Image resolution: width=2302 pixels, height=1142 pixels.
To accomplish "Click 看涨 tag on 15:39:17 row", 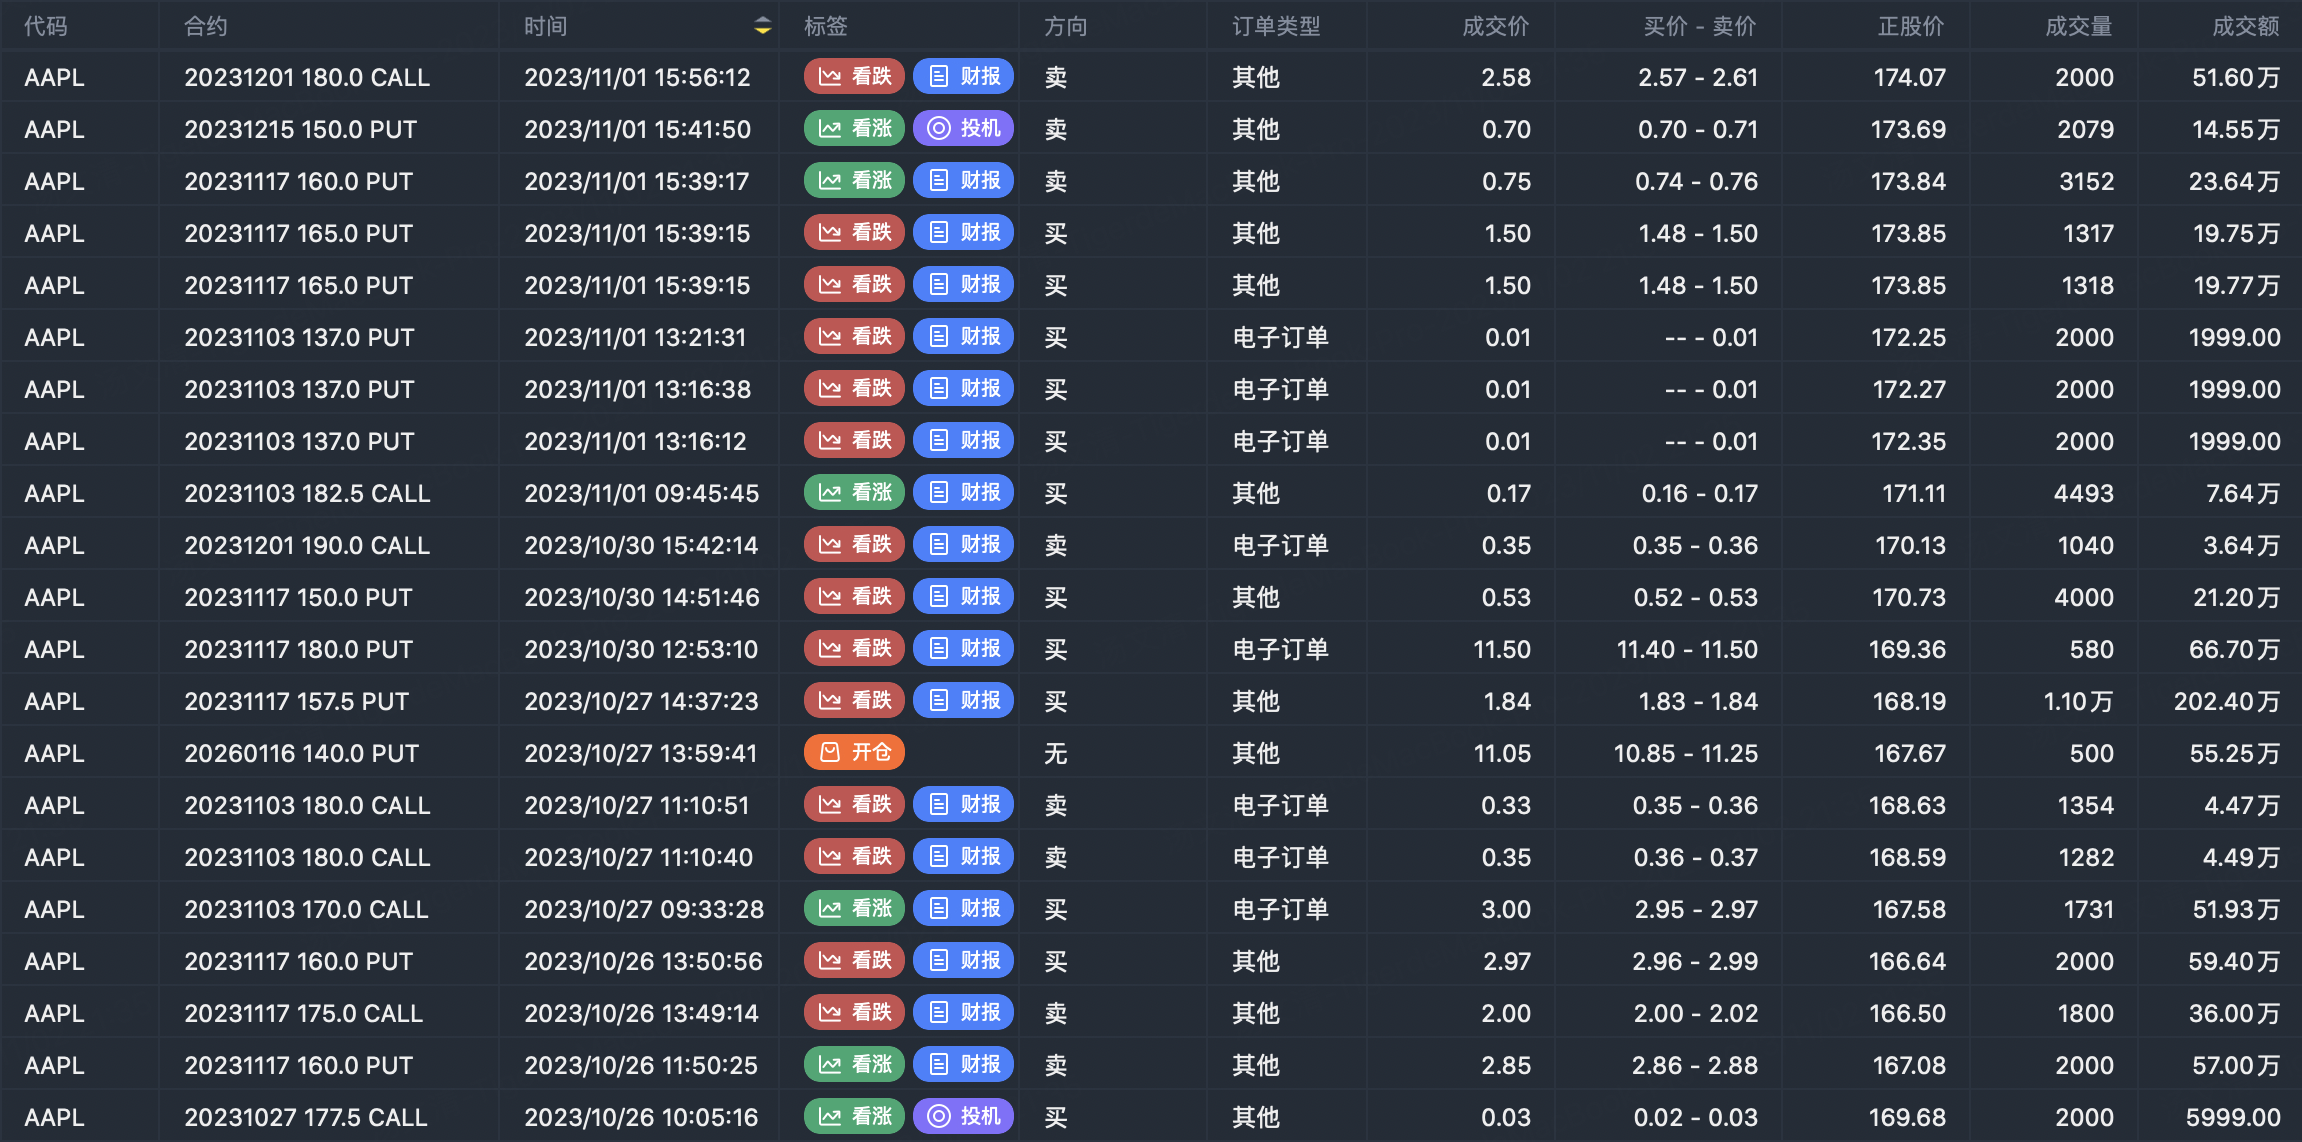I will point(854,180).
